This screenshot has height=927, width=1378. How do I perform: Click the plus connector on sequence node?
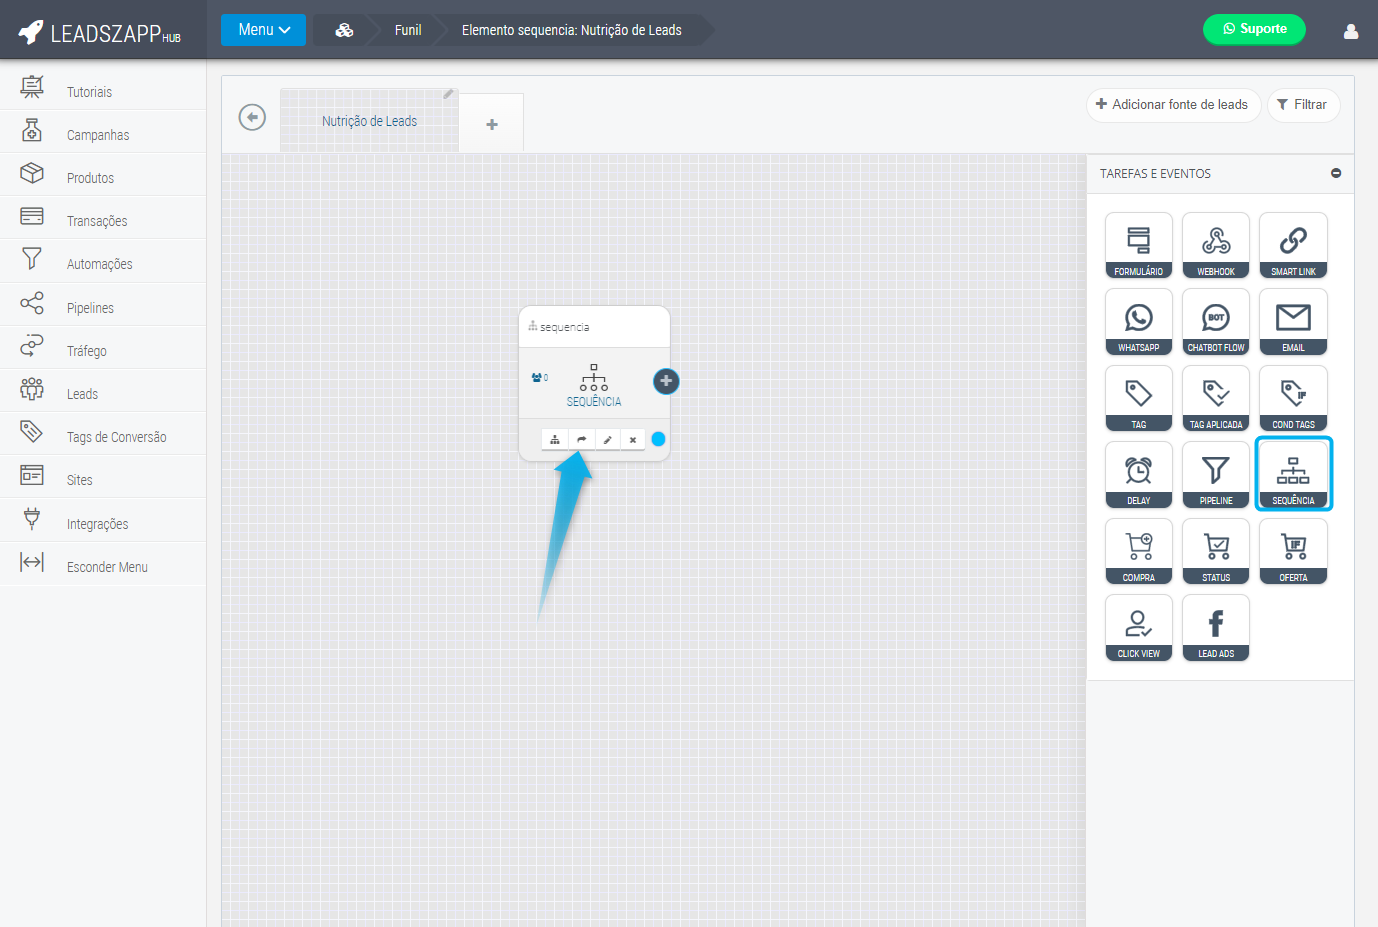click(666, 381)
